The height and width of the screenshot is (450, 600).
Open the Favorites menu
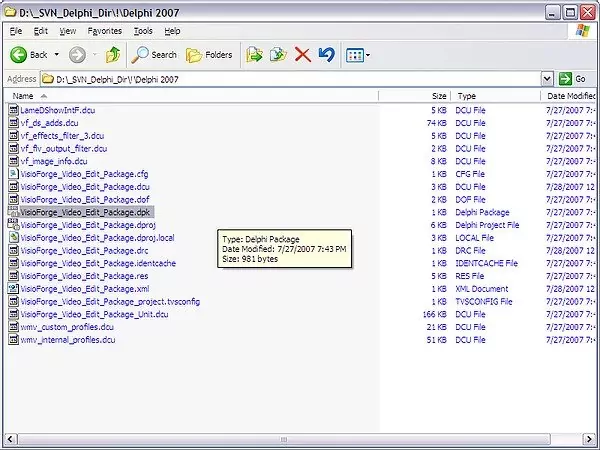104,31
